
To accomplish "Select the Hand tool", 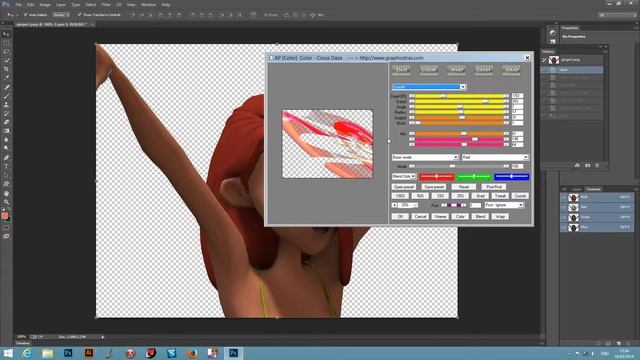I will [x=6, y=193].
